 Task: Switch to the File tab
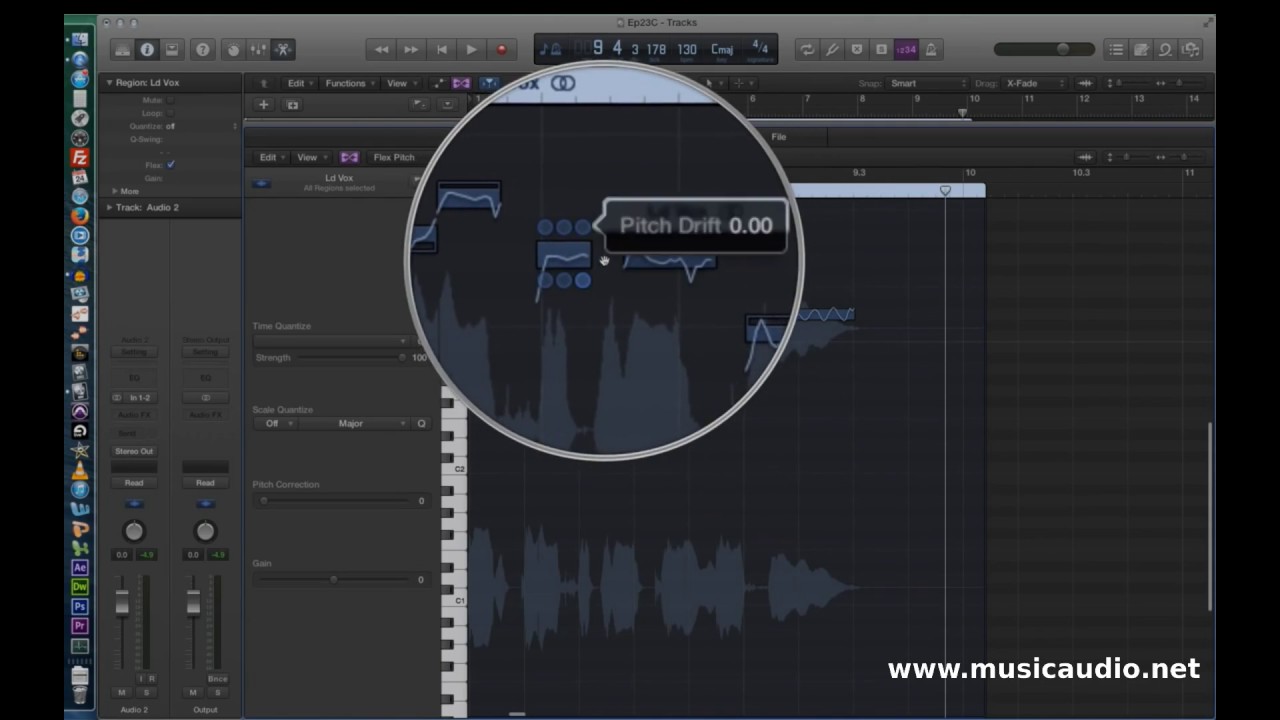tap(778, 137)
